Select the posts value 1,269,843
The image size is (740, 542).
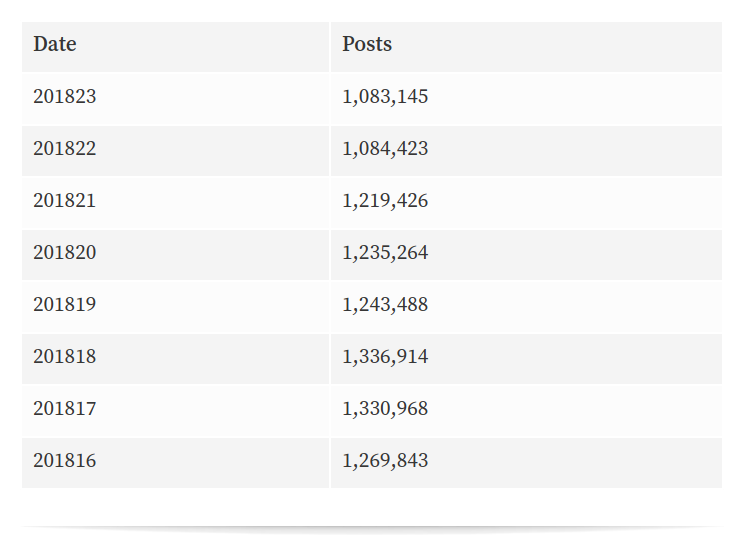(385, 461)
